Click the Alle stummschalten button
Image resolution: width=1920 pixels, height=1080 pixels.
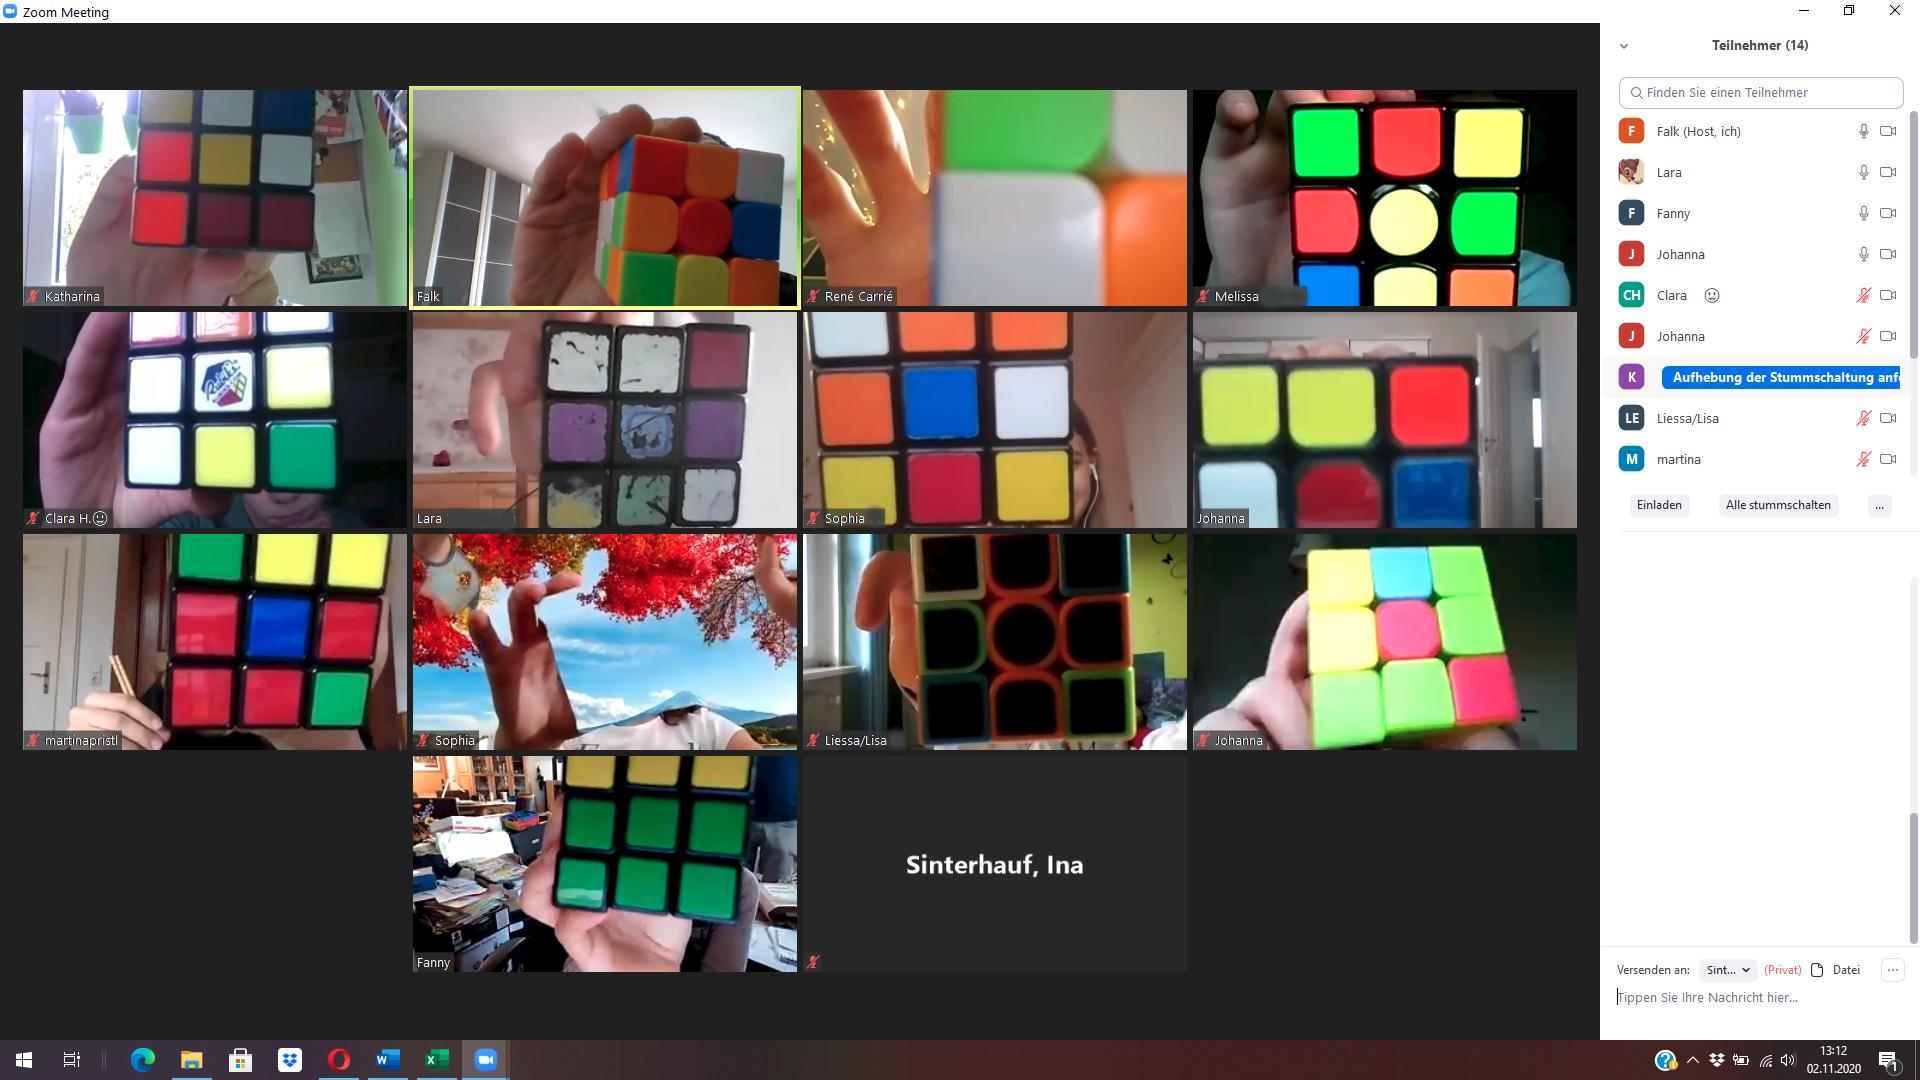click(x=1779, y=504)
